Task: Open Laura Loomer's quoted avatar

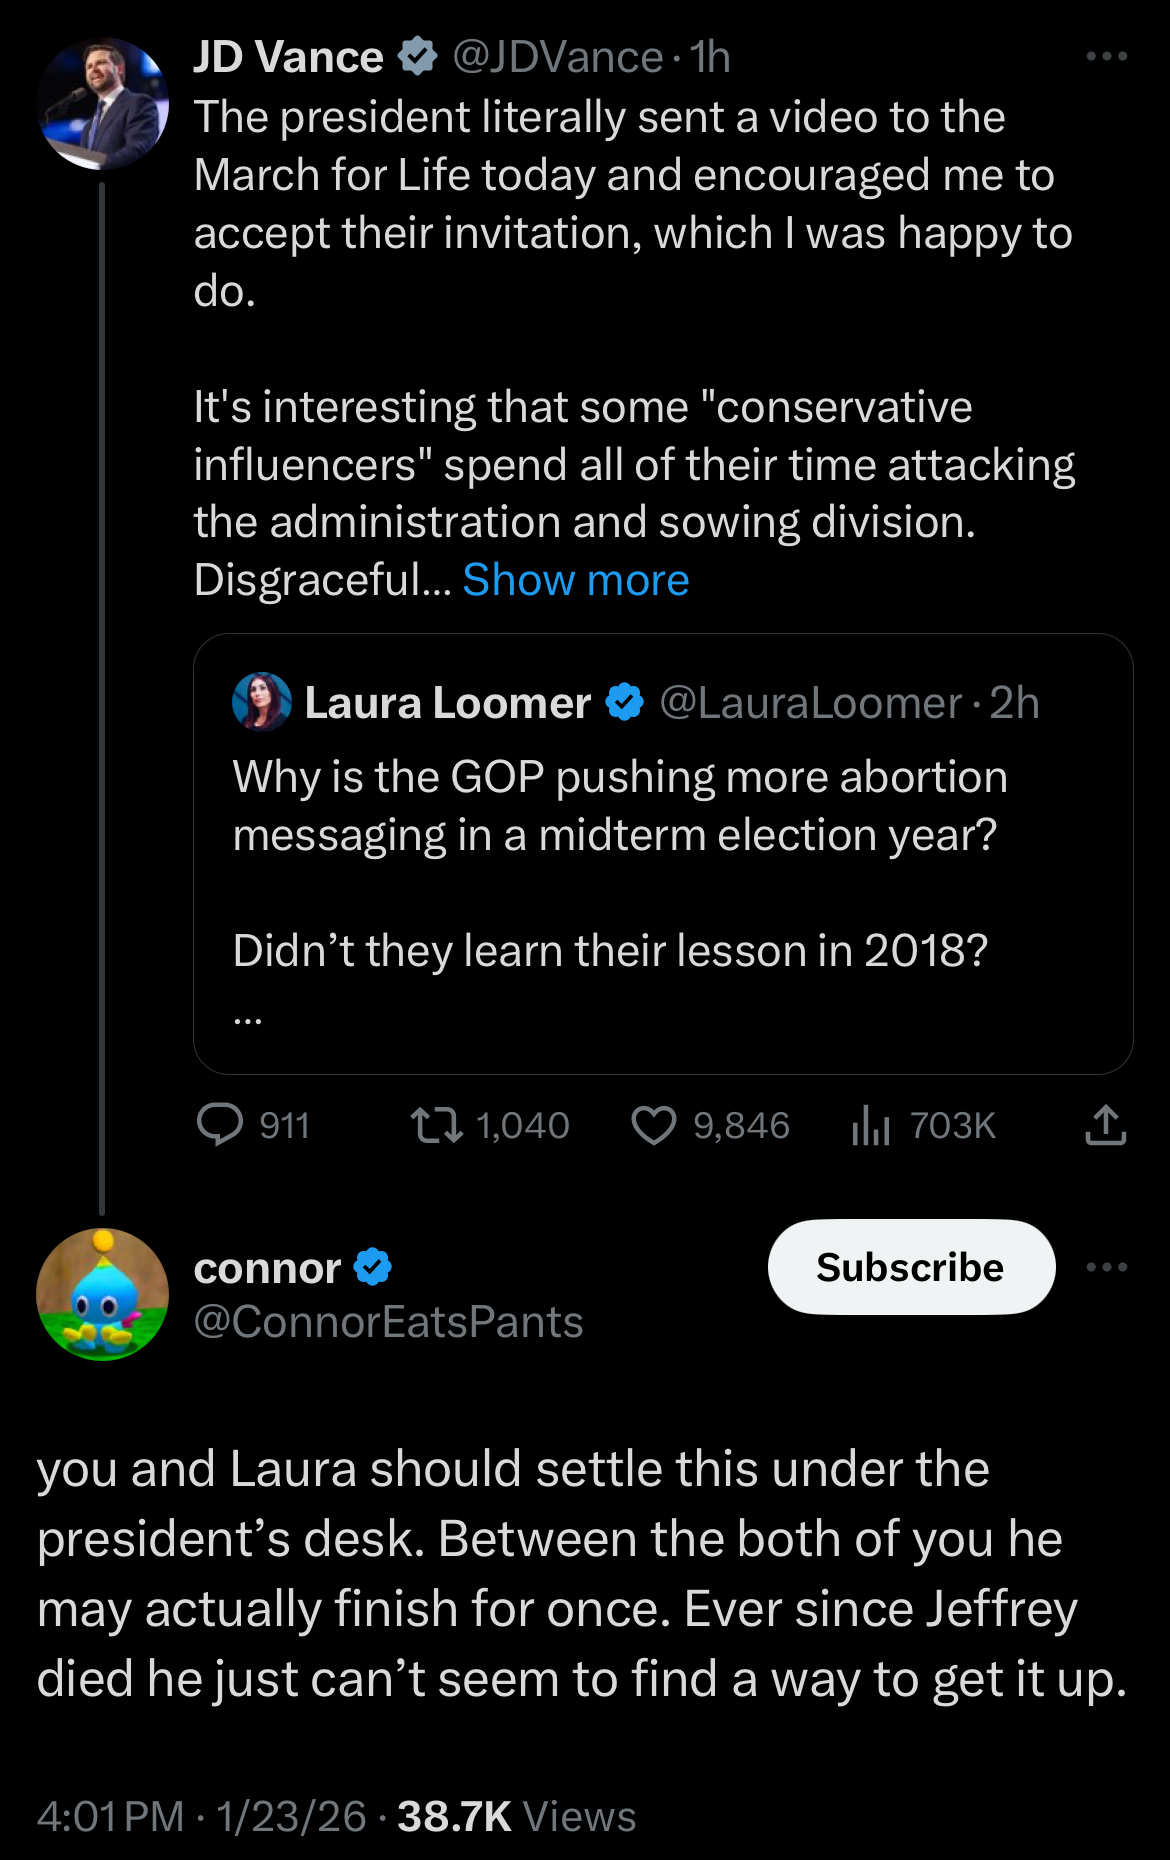Action: pos(262,702)
